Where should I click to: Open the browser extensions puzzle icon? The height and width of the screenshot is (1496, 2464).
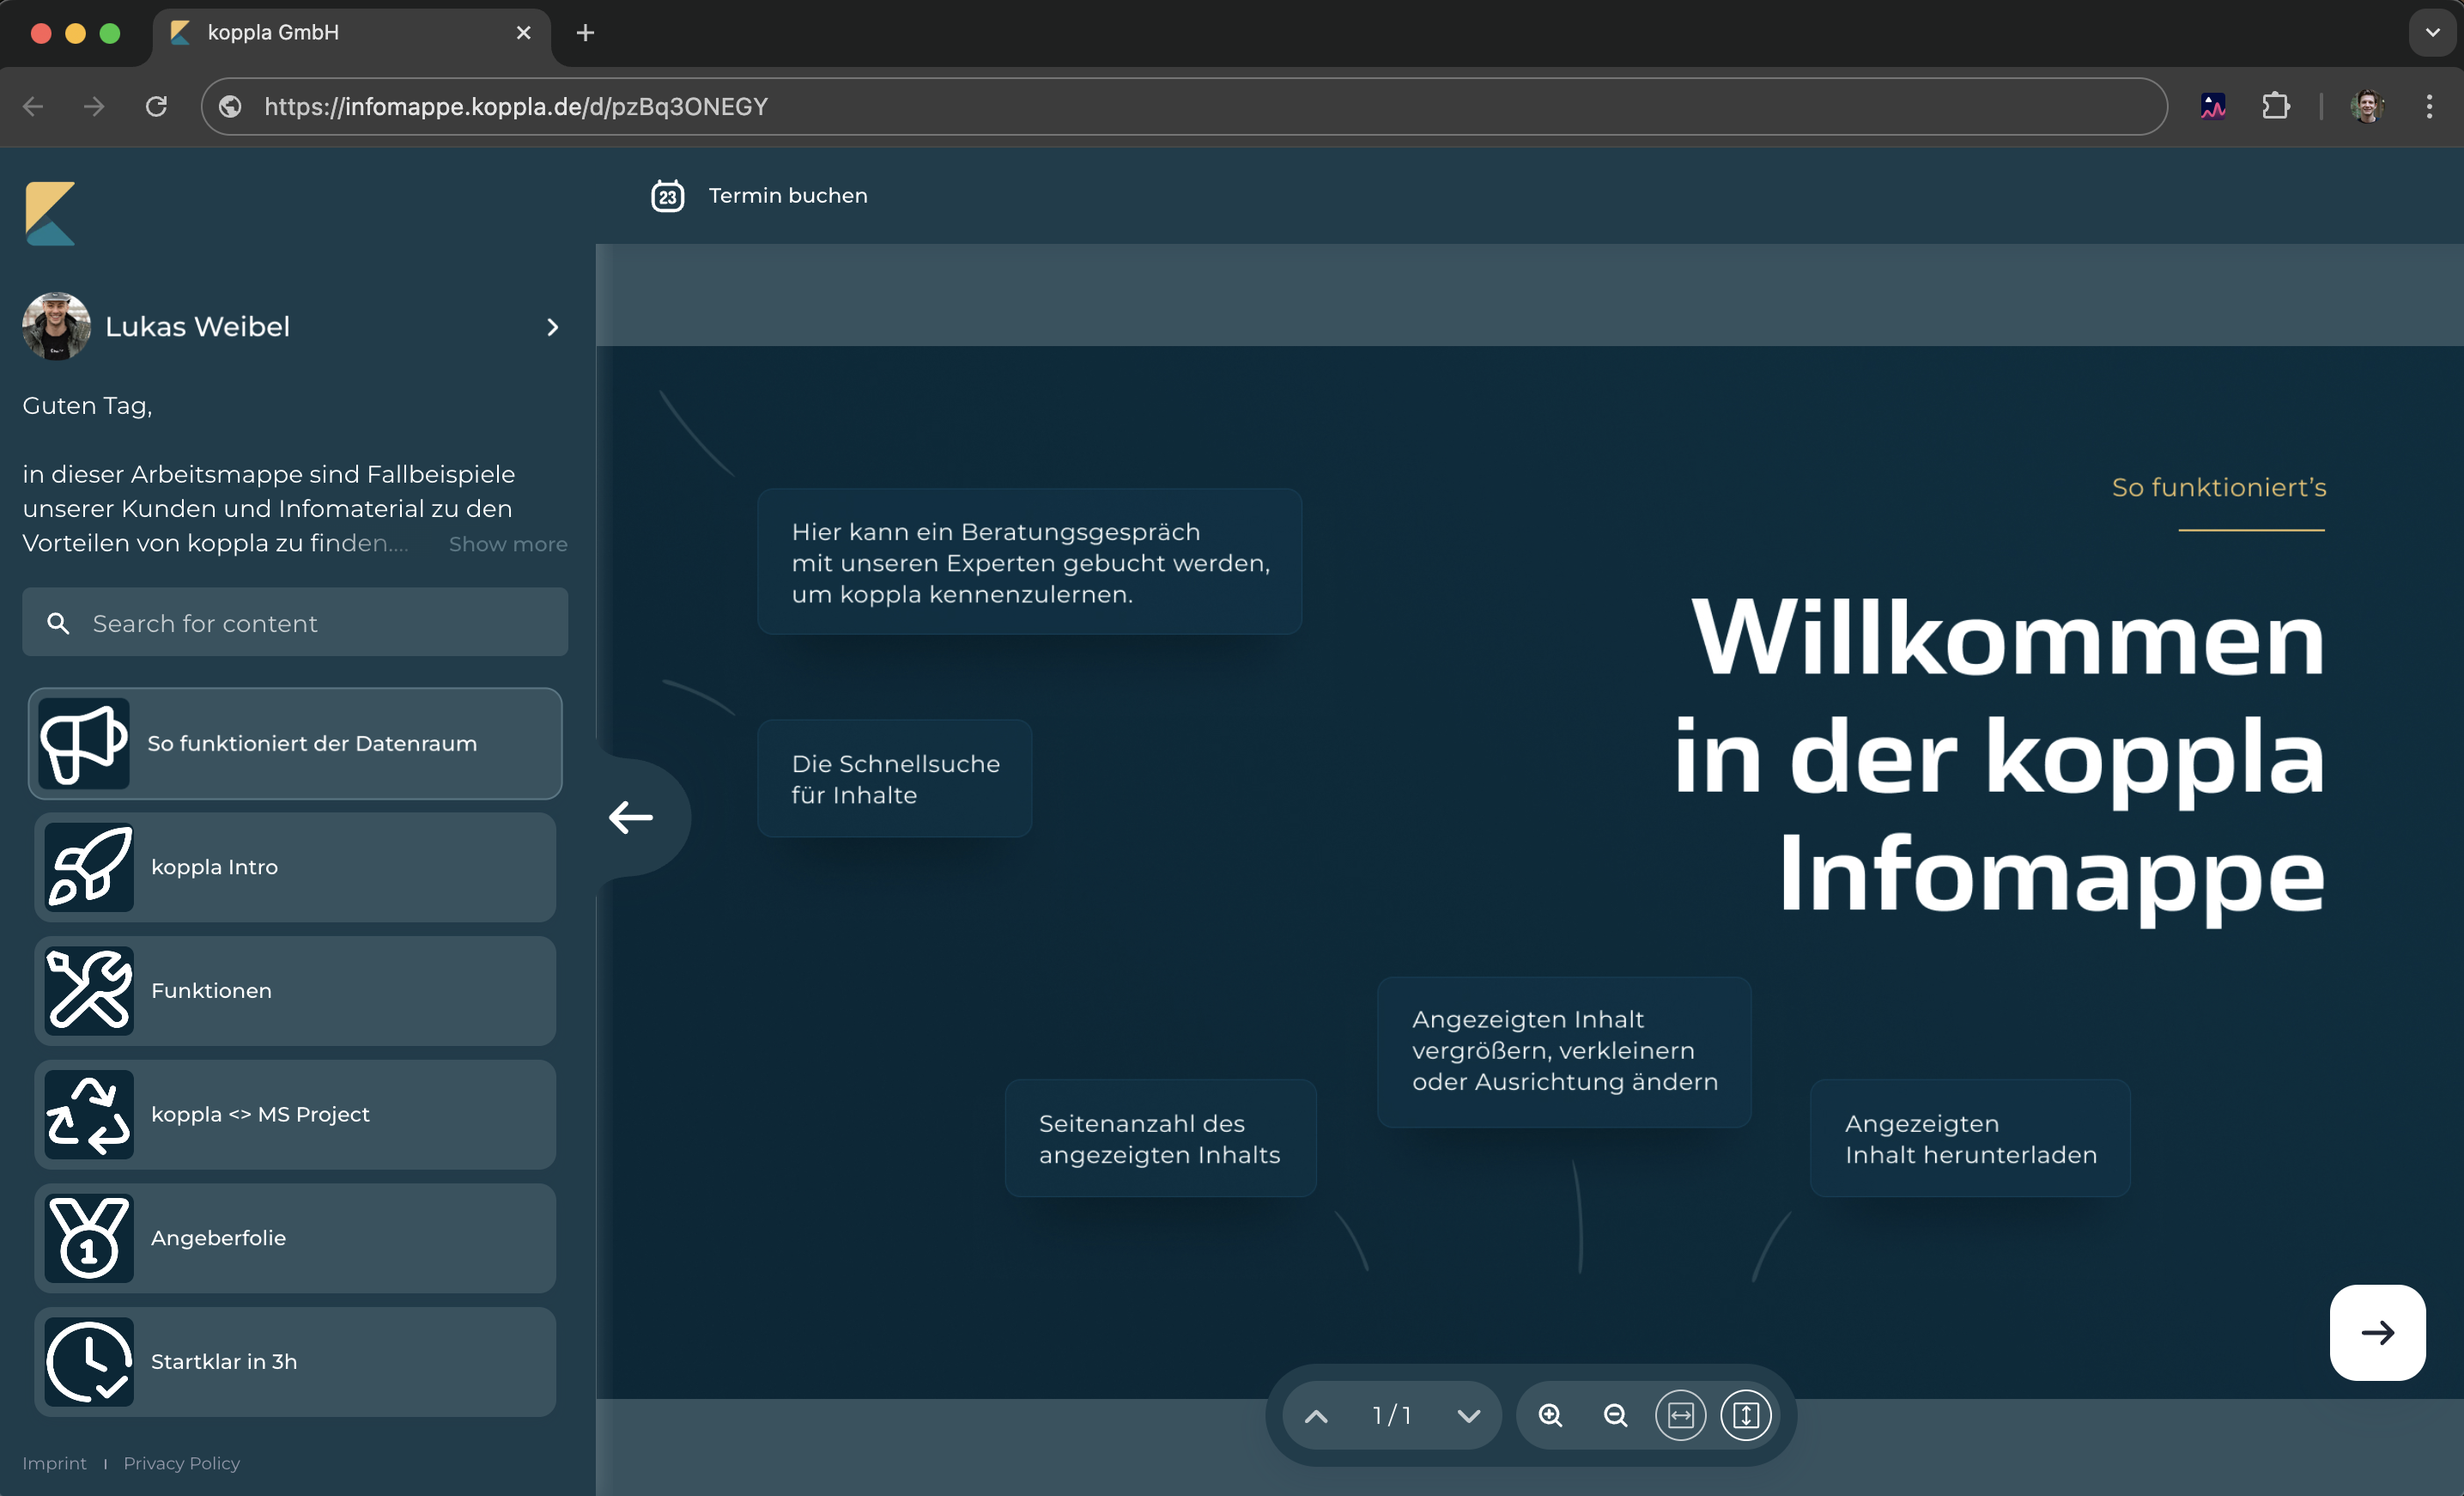(2275, 106)
